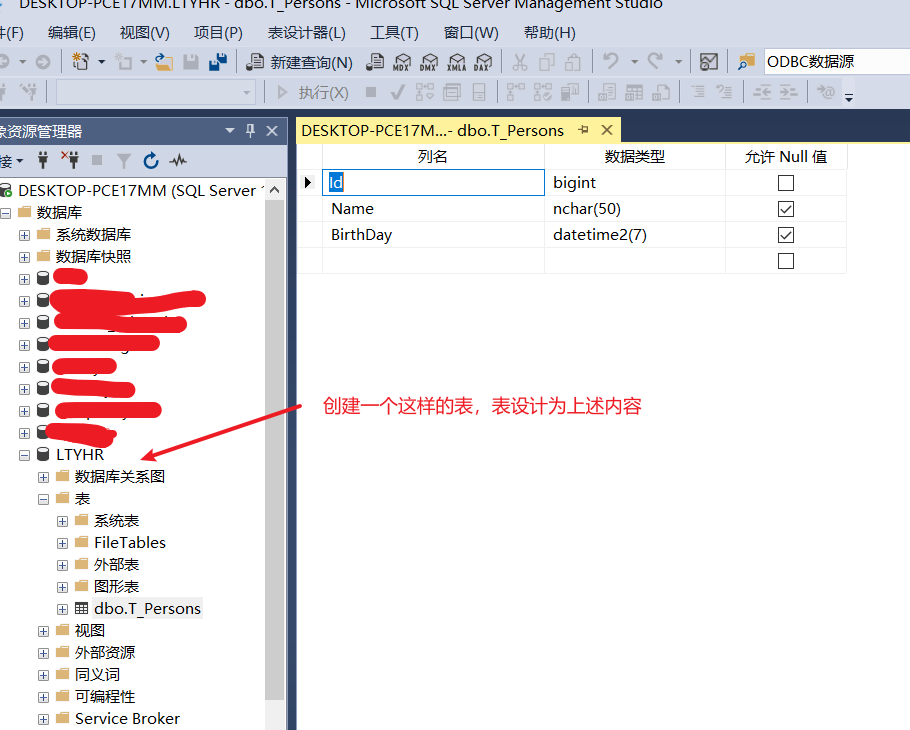
Task: Expand the Service Broker folder
Action: tap(44, 719)
